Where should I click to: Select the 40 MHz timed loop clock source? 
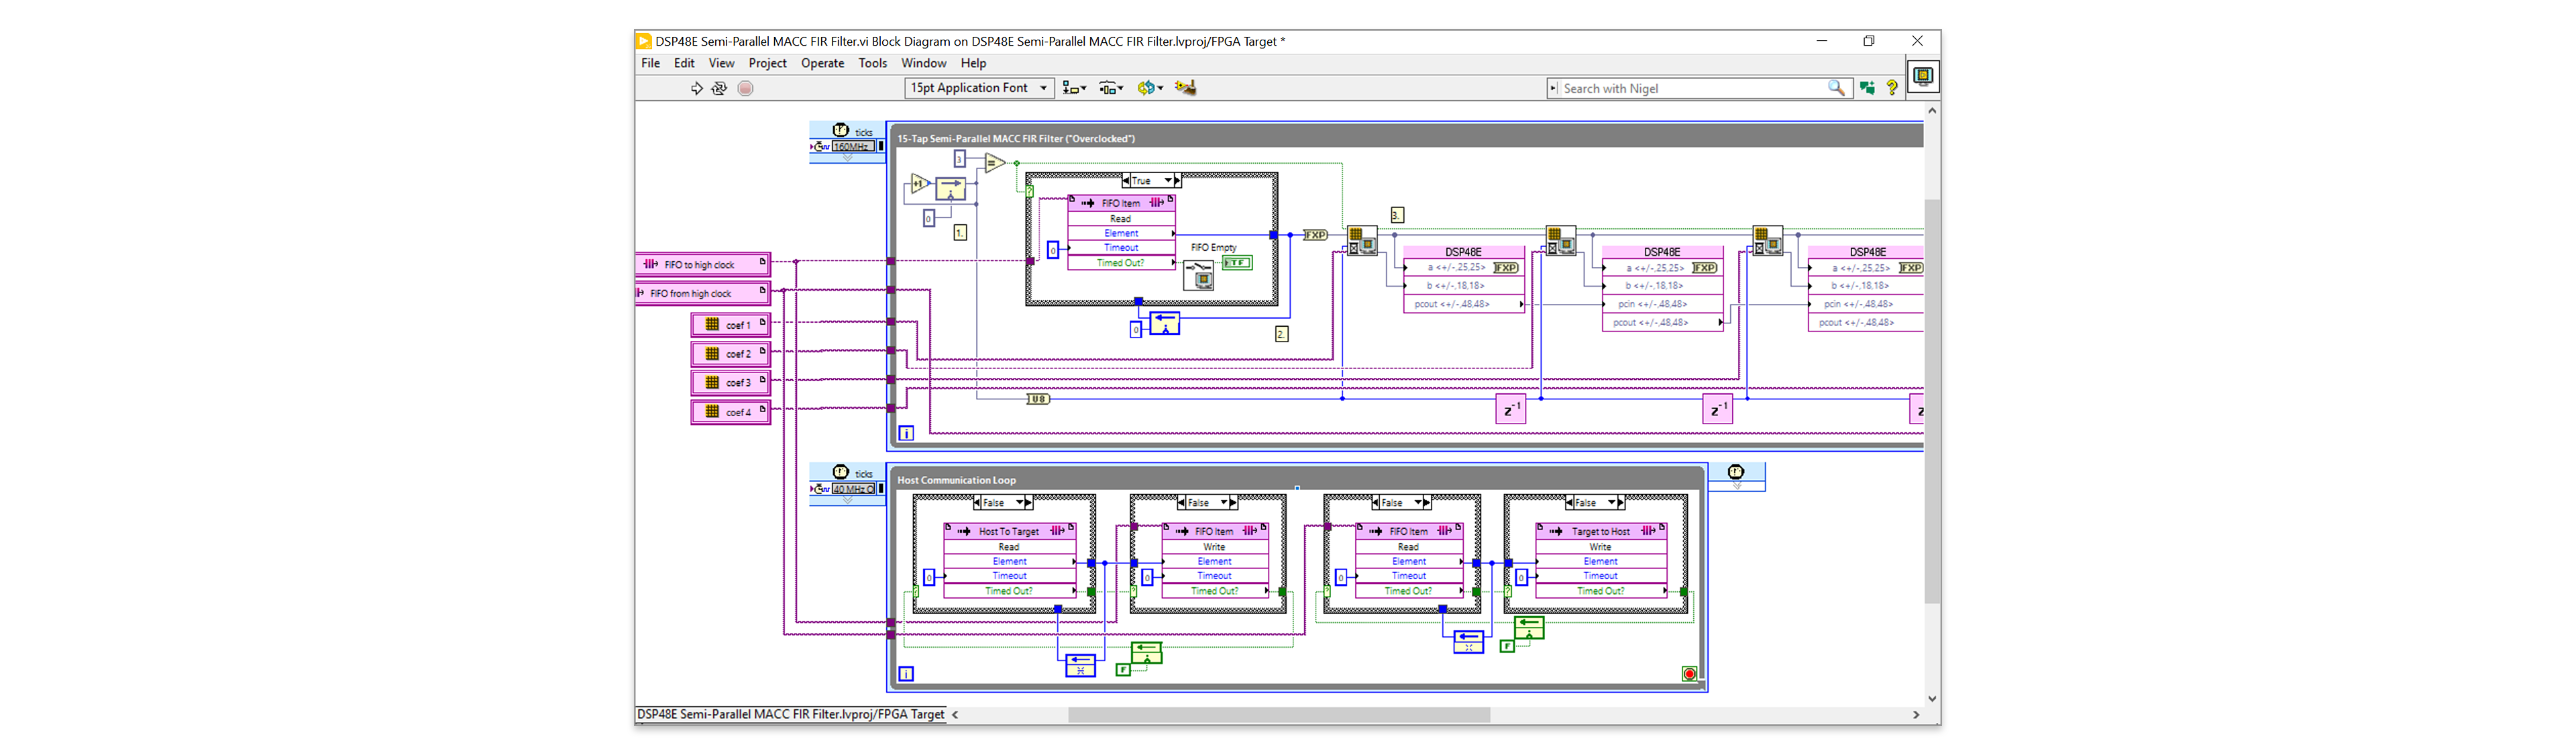pos(854,489)
